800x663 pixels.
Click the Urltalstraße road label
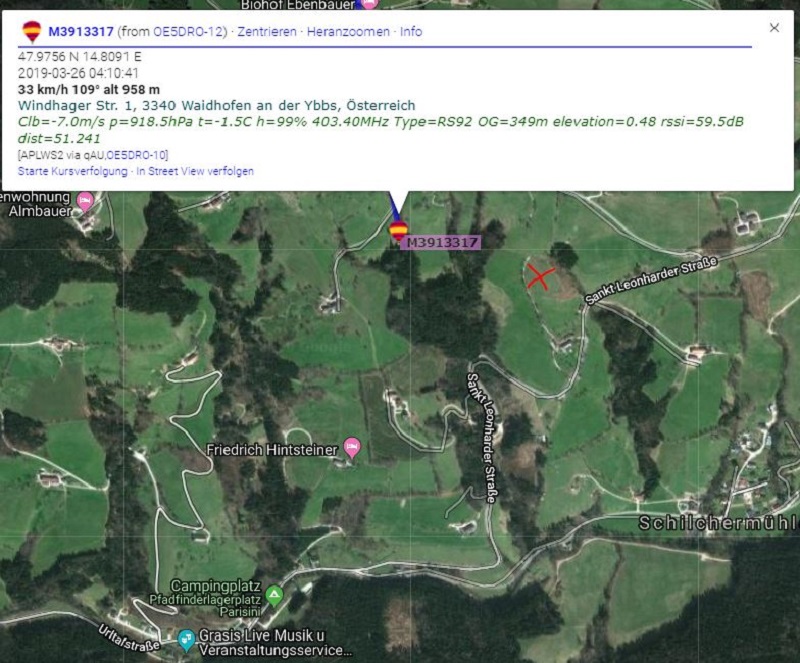tap(129, 638)
